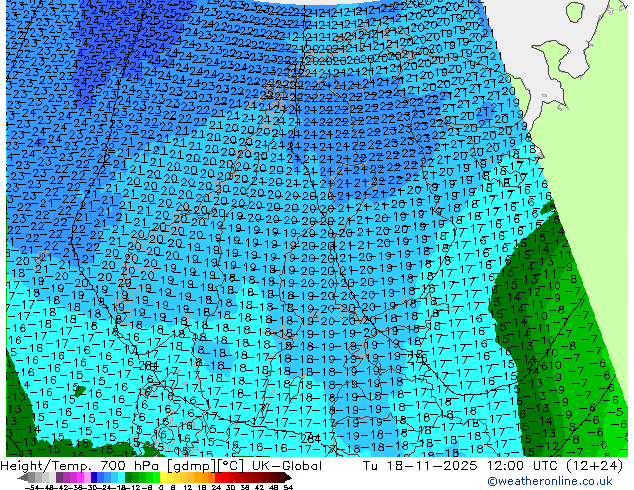Click the dark maroon right arrow end of the legend
Screen dimensions: 634x490
(287, 477)
